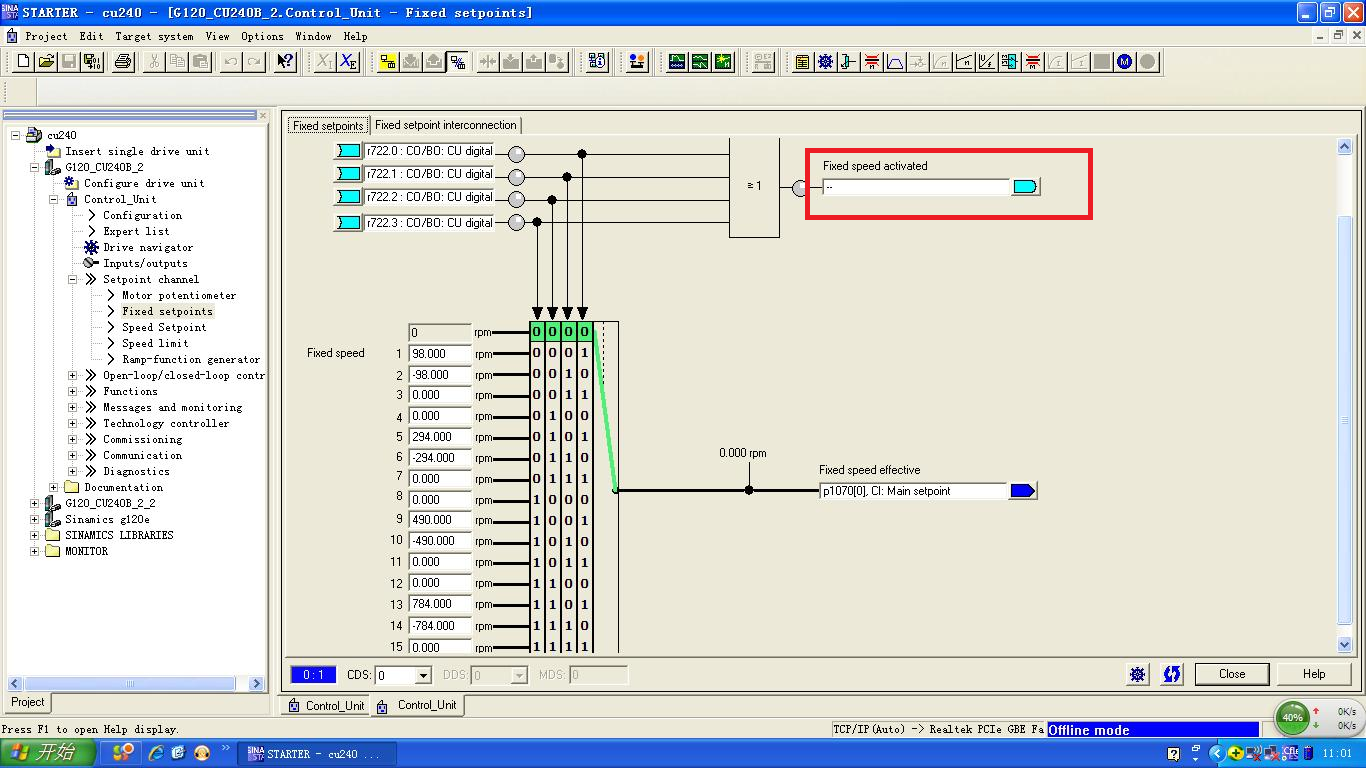This screenshot has width=1366, height=768.
Task: Click the blue gear drive navigator toolbar icon
Action: (825, 62)
